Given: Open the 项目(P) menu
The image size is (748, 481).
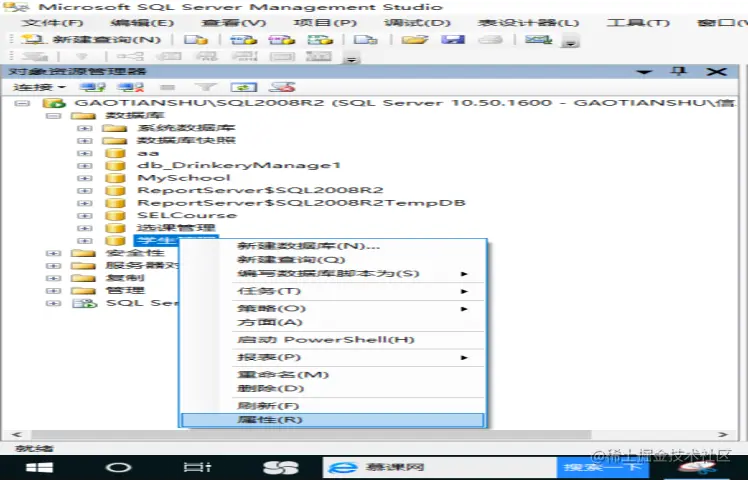Looking at the screenshot, I should coord(325,23).
